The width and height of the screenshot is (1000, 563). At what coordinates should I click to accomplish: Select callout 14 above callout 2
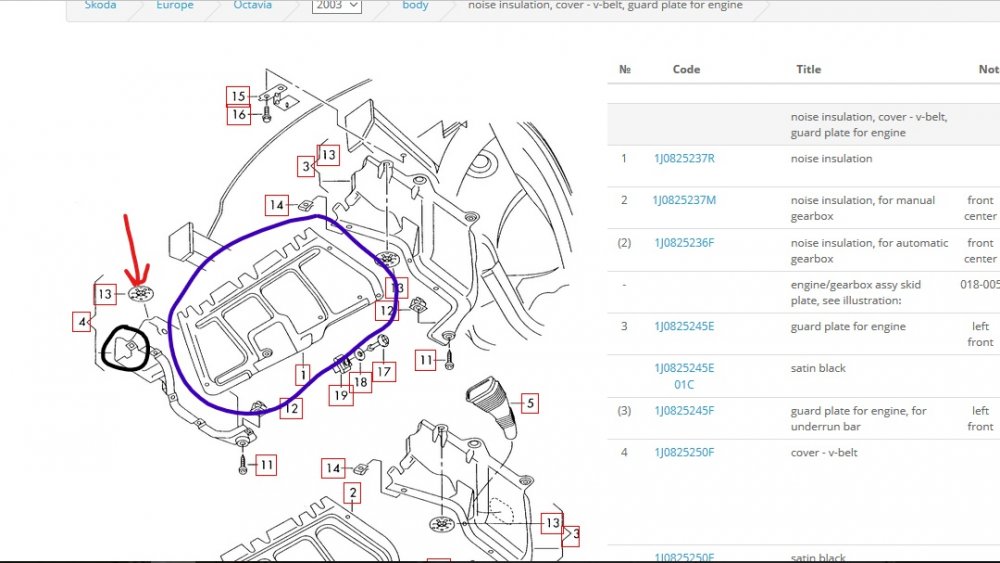(x=333, y=468)
